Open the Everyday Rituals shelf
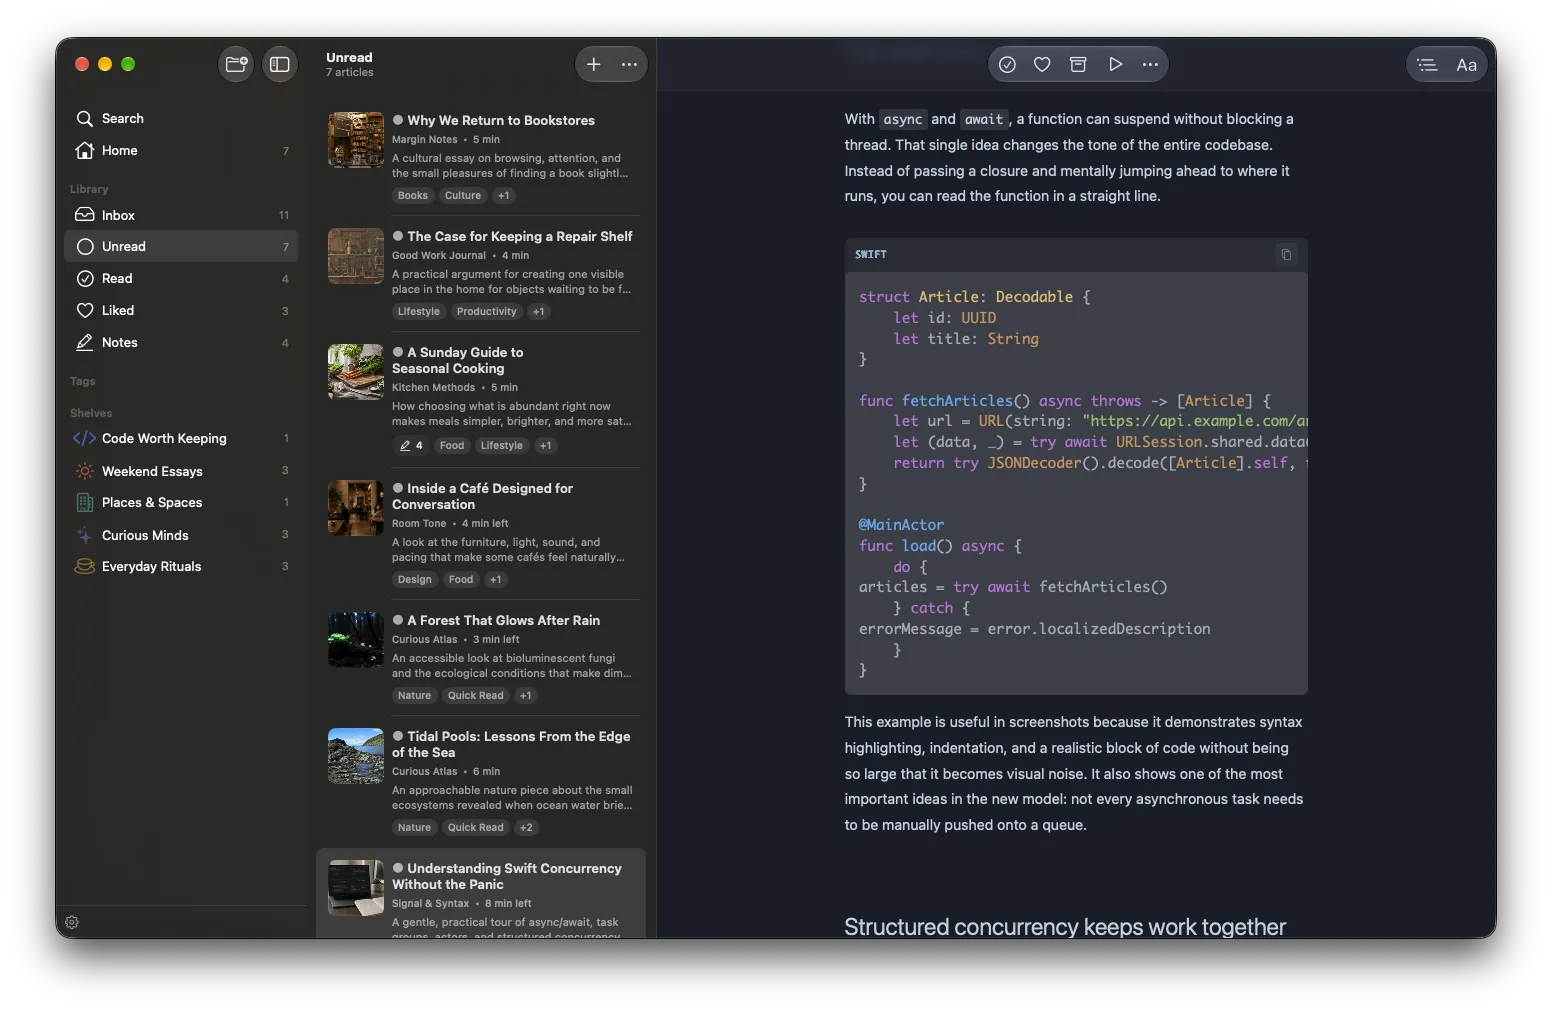This screenshot has width=1552, height=1012. point(181,566)
